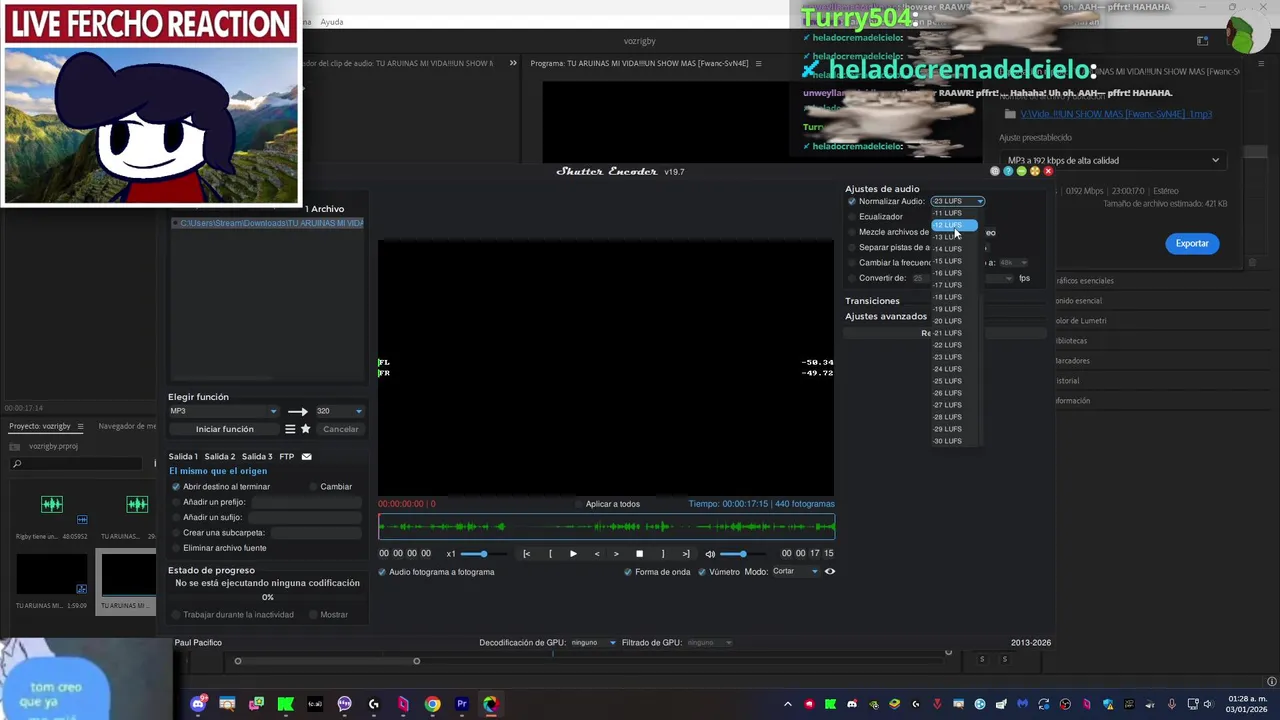Stop playback with the square stop button

tap(639, 554)
